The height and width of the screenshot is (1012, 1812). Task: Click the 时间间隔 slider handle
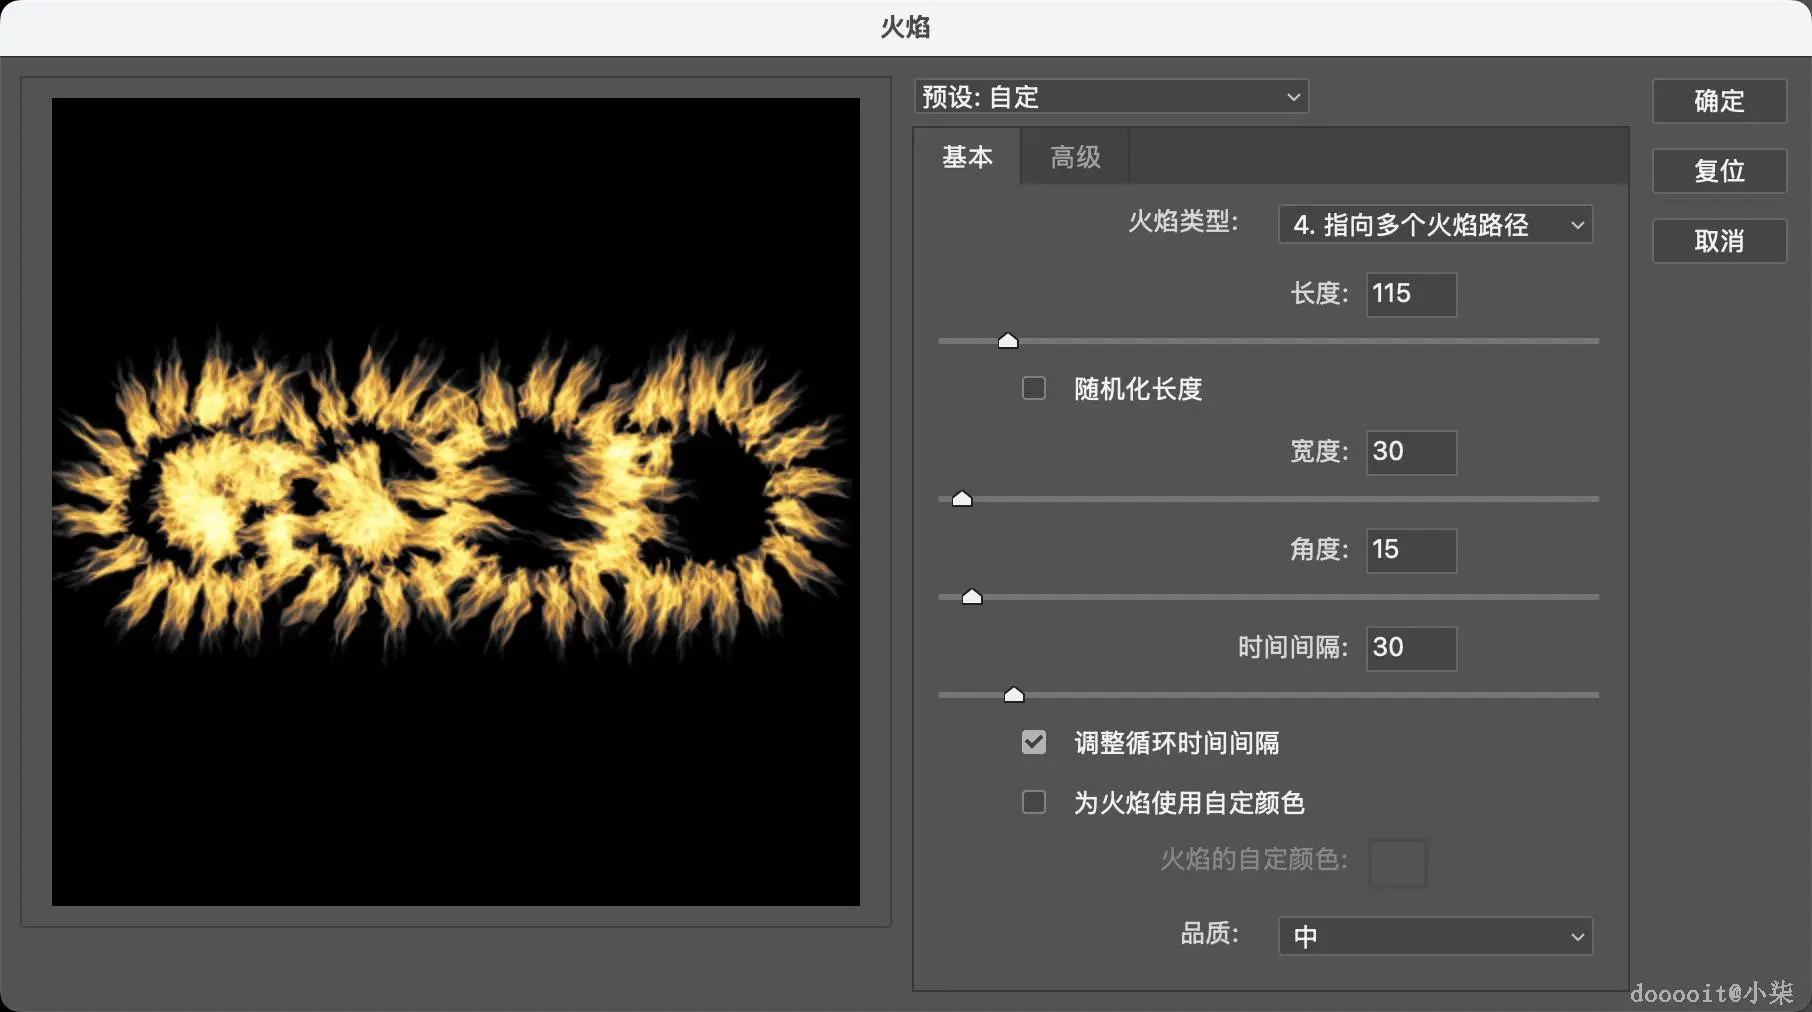coord(1014,694)
